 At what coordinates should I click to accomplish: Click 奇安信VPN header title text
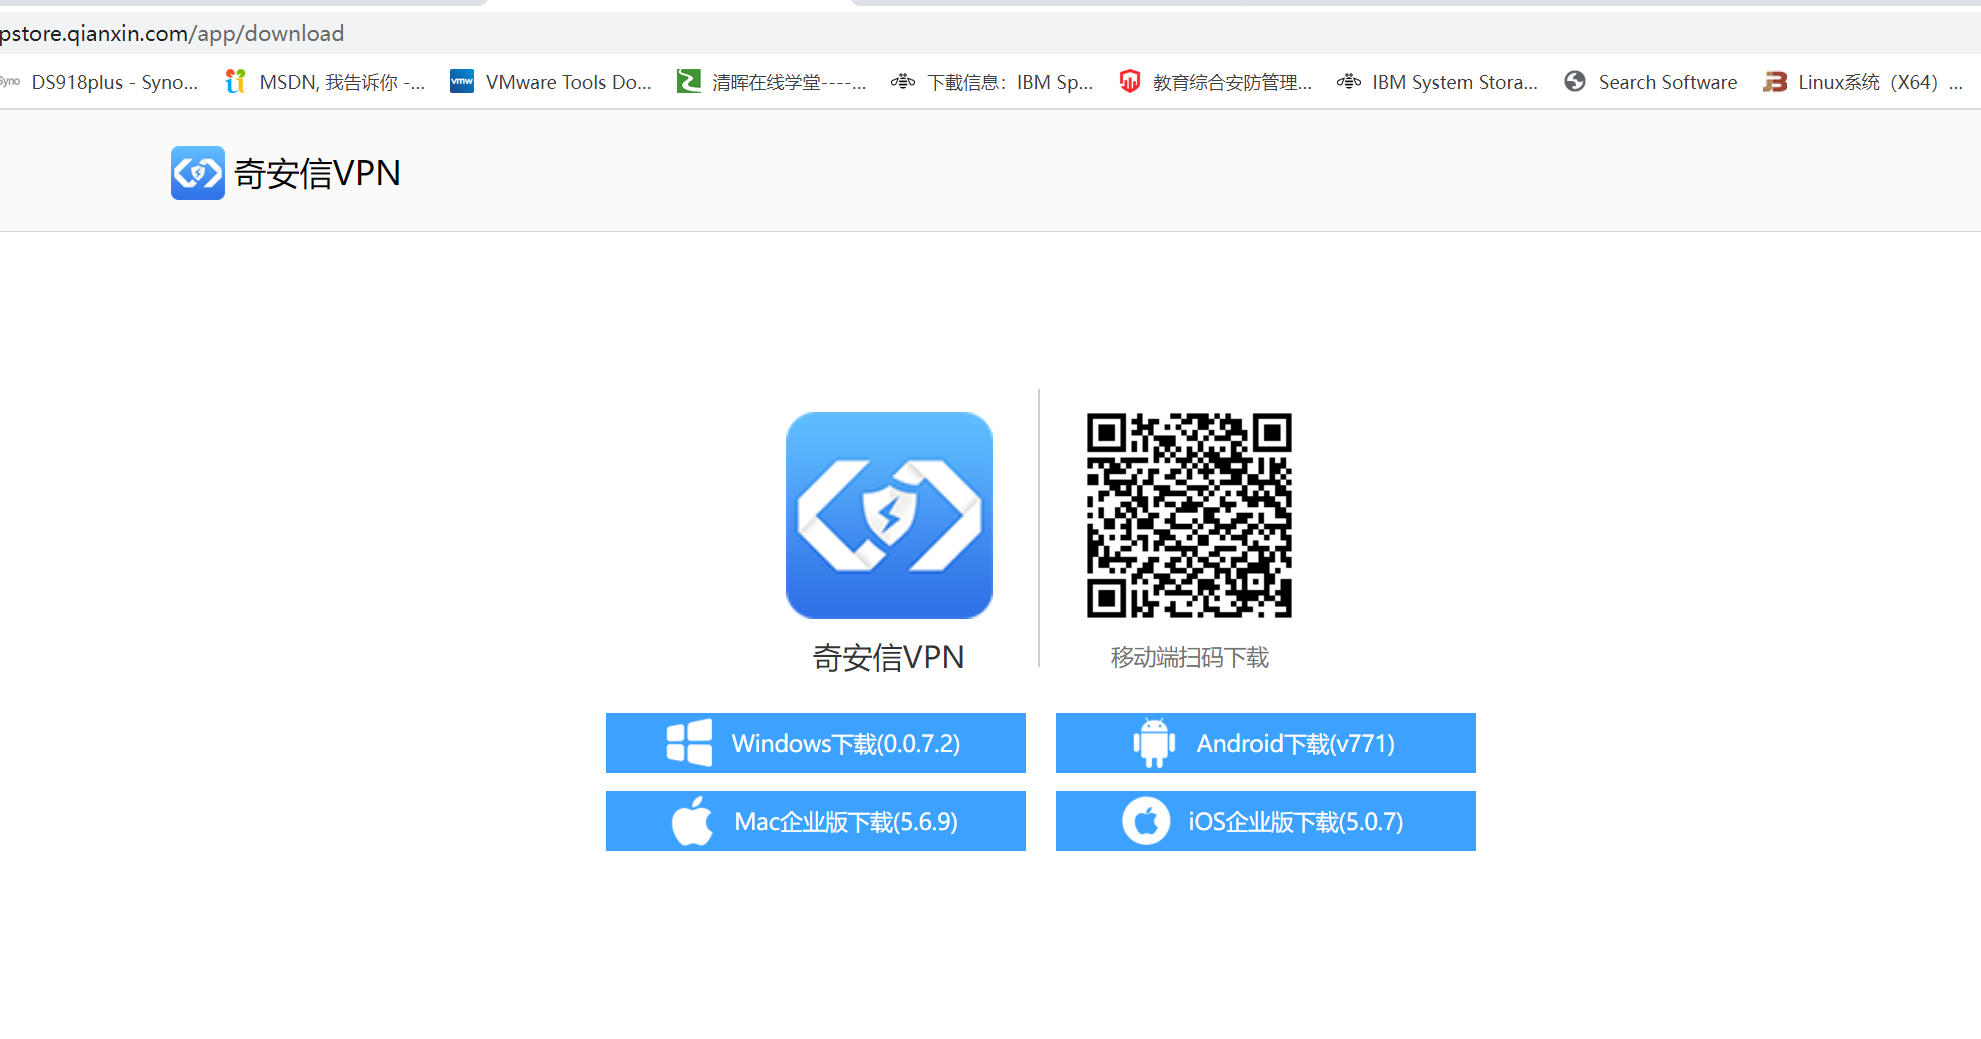[x=317, y=173]
